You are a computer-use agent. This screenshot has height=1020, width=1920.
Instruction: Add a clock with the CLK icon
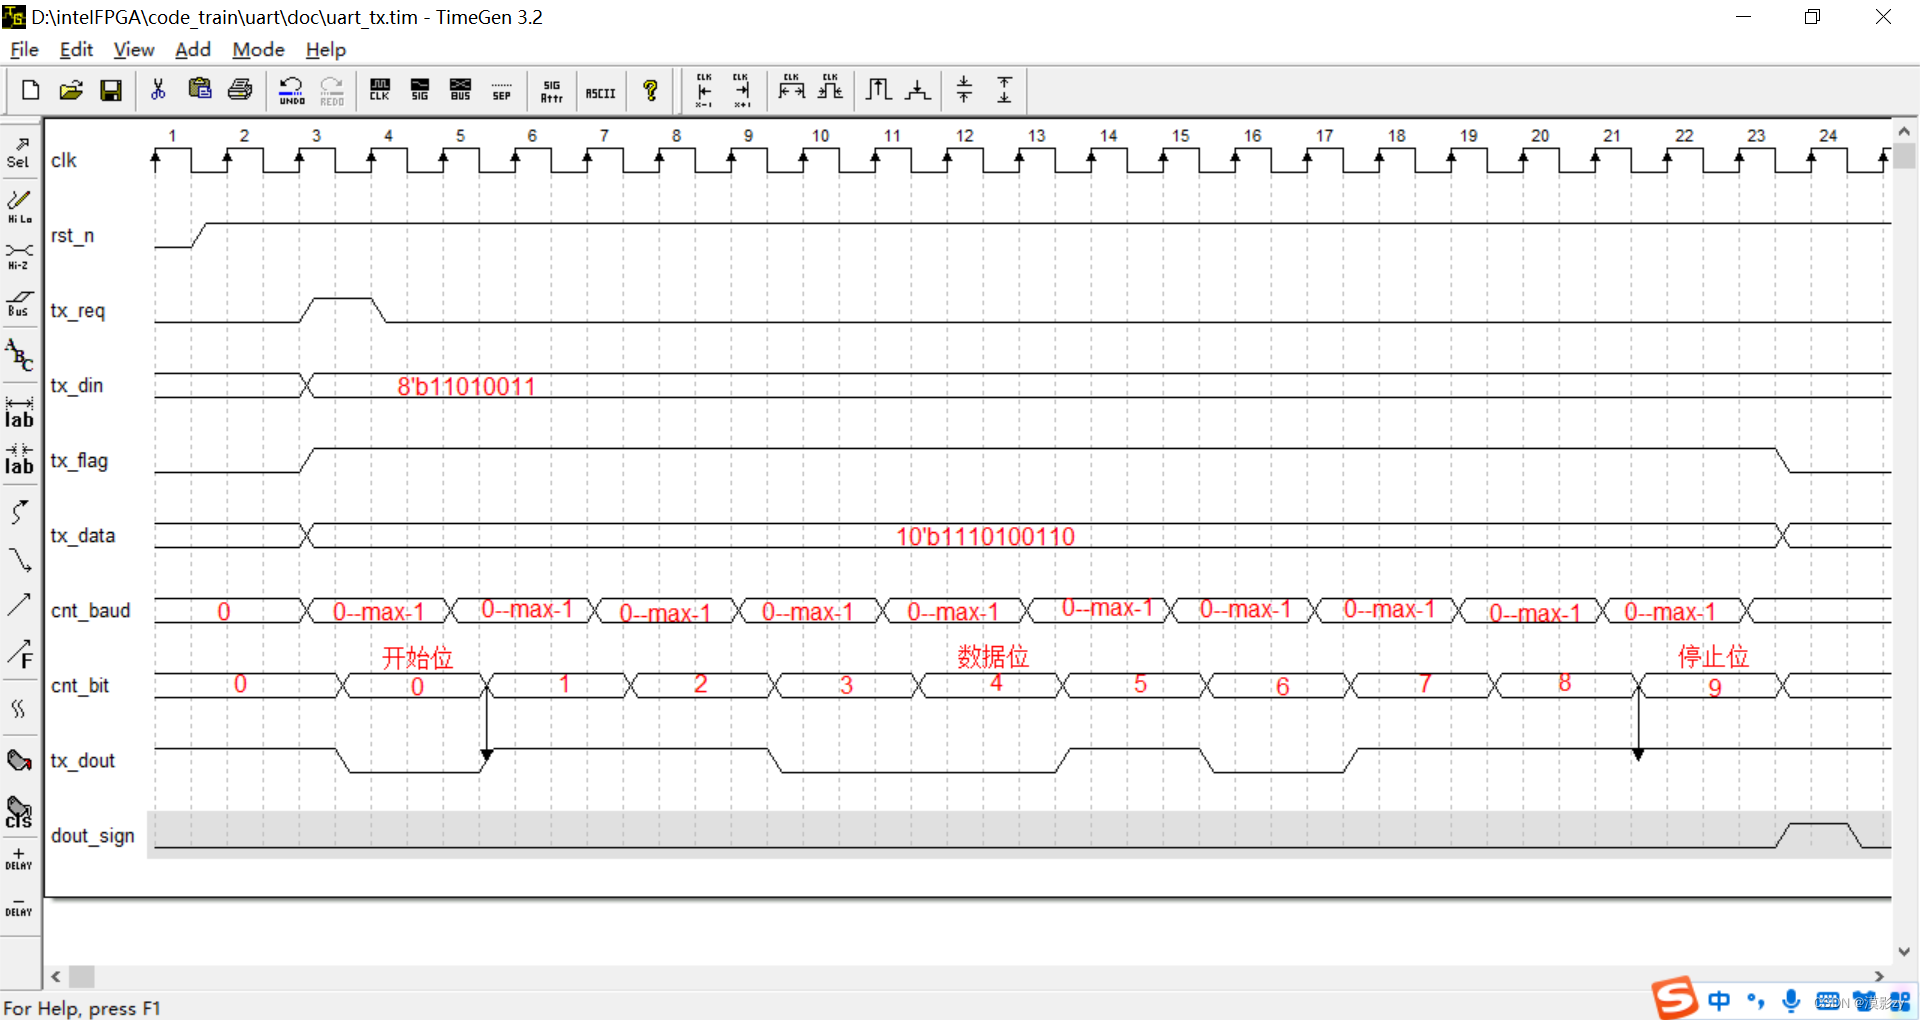pos(380,90)
